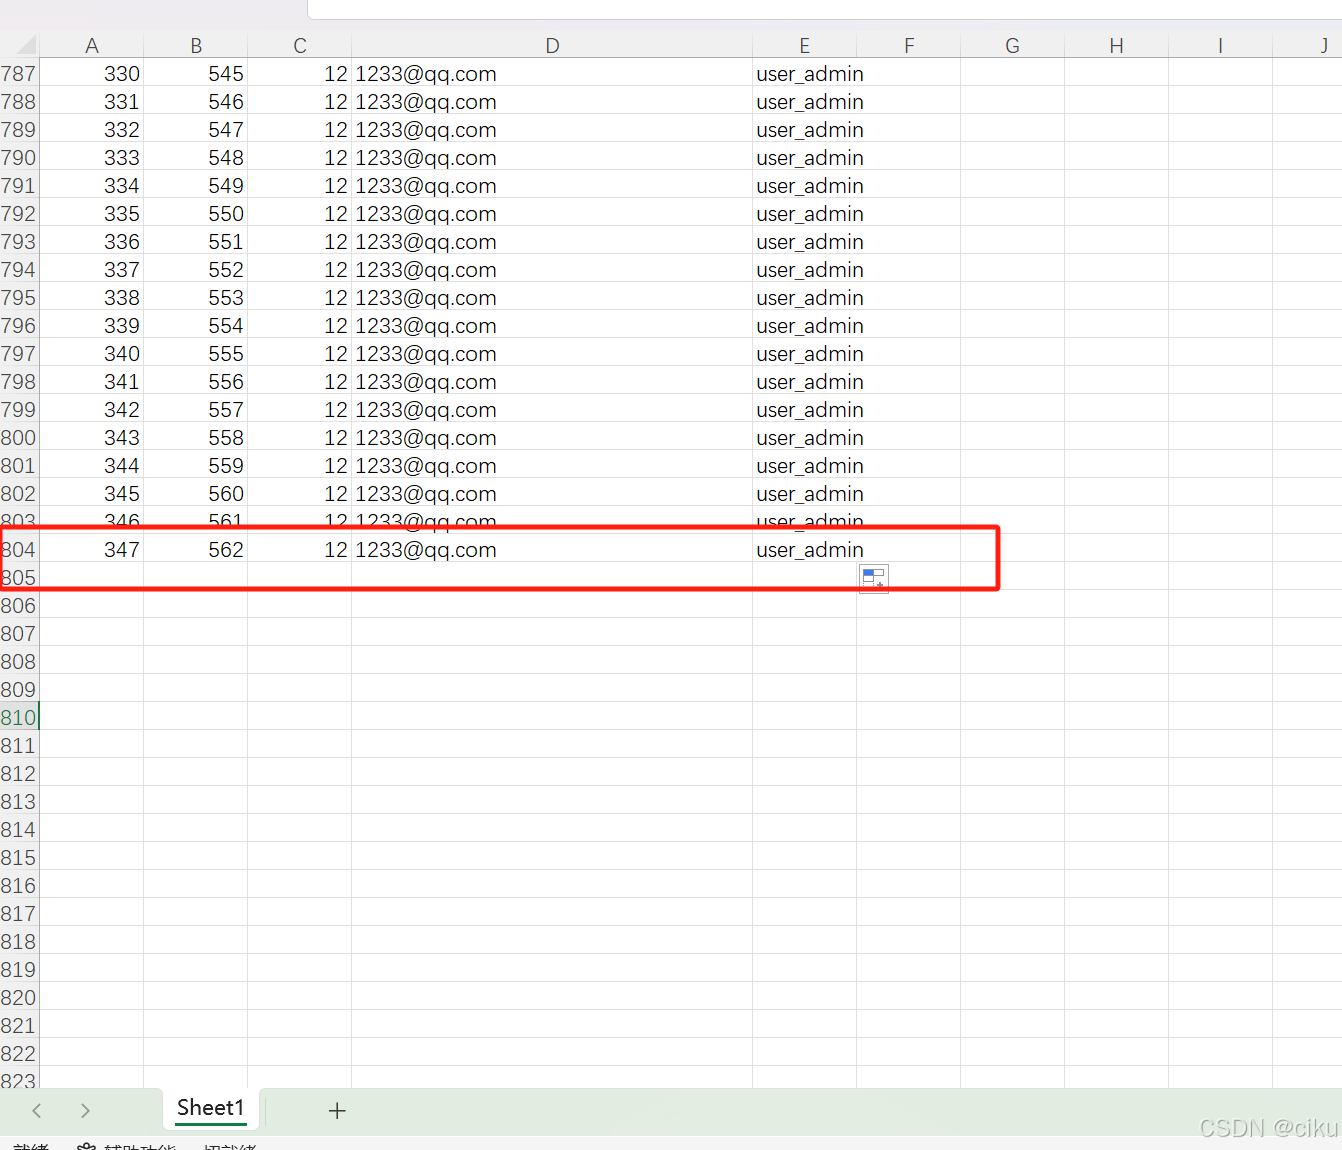Click cell containing 553 in column B

coord(196,298)
